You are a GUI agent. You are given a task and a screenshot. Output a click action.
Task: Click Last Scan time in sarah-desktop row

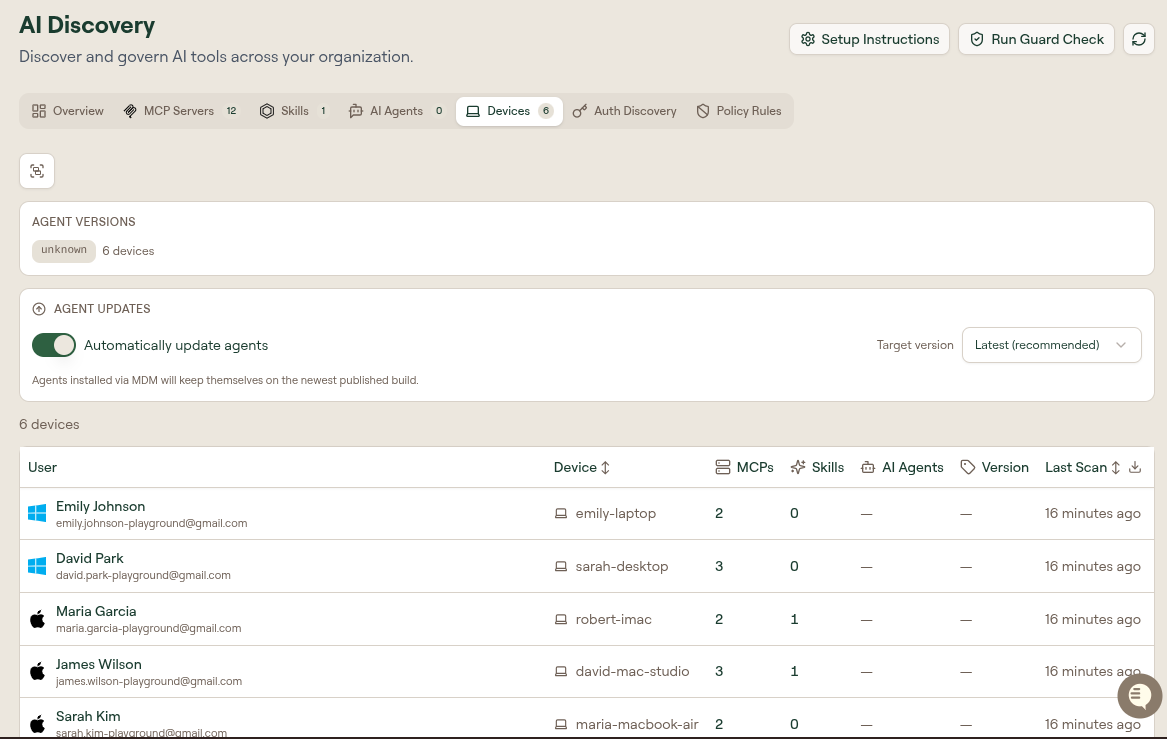click(1093, 566)
